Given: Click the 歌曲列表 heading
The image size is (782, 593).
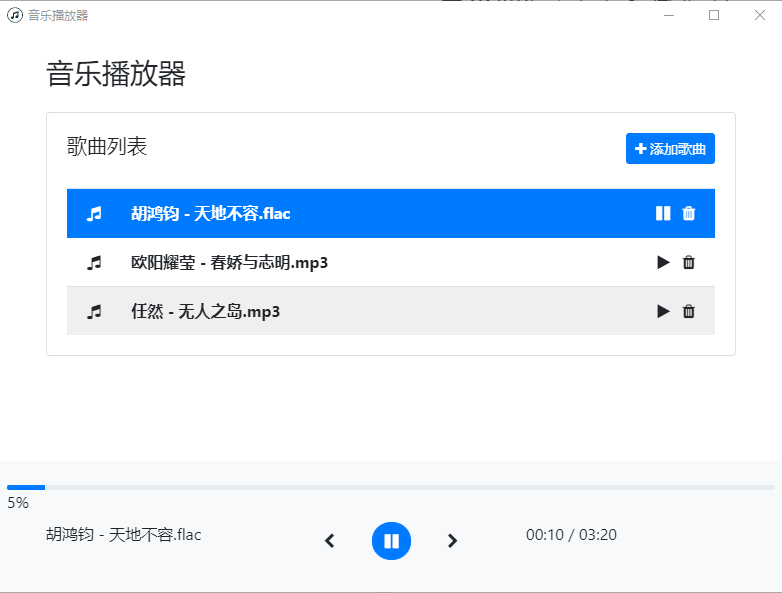Looking at the screenshot, I should [x=107, y=147].
